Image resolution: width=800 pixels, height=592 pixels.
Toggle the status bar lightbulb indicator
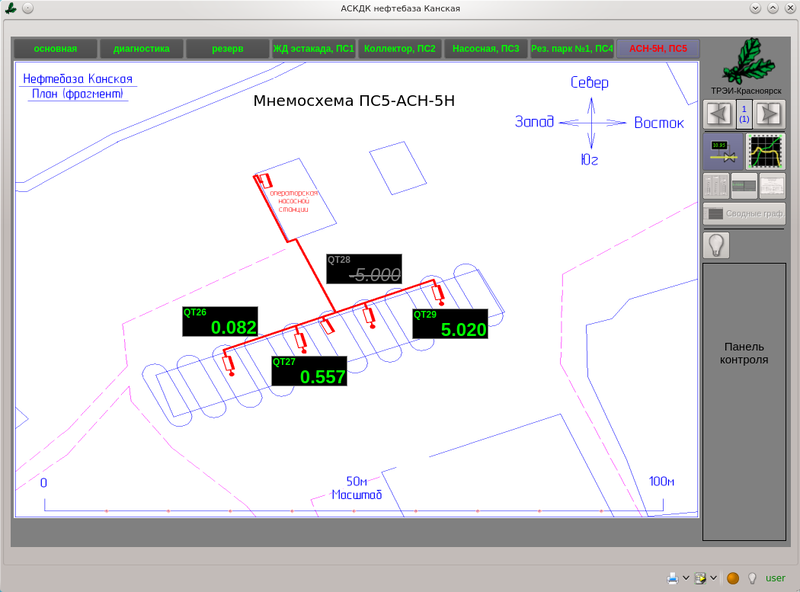[752, 578]
